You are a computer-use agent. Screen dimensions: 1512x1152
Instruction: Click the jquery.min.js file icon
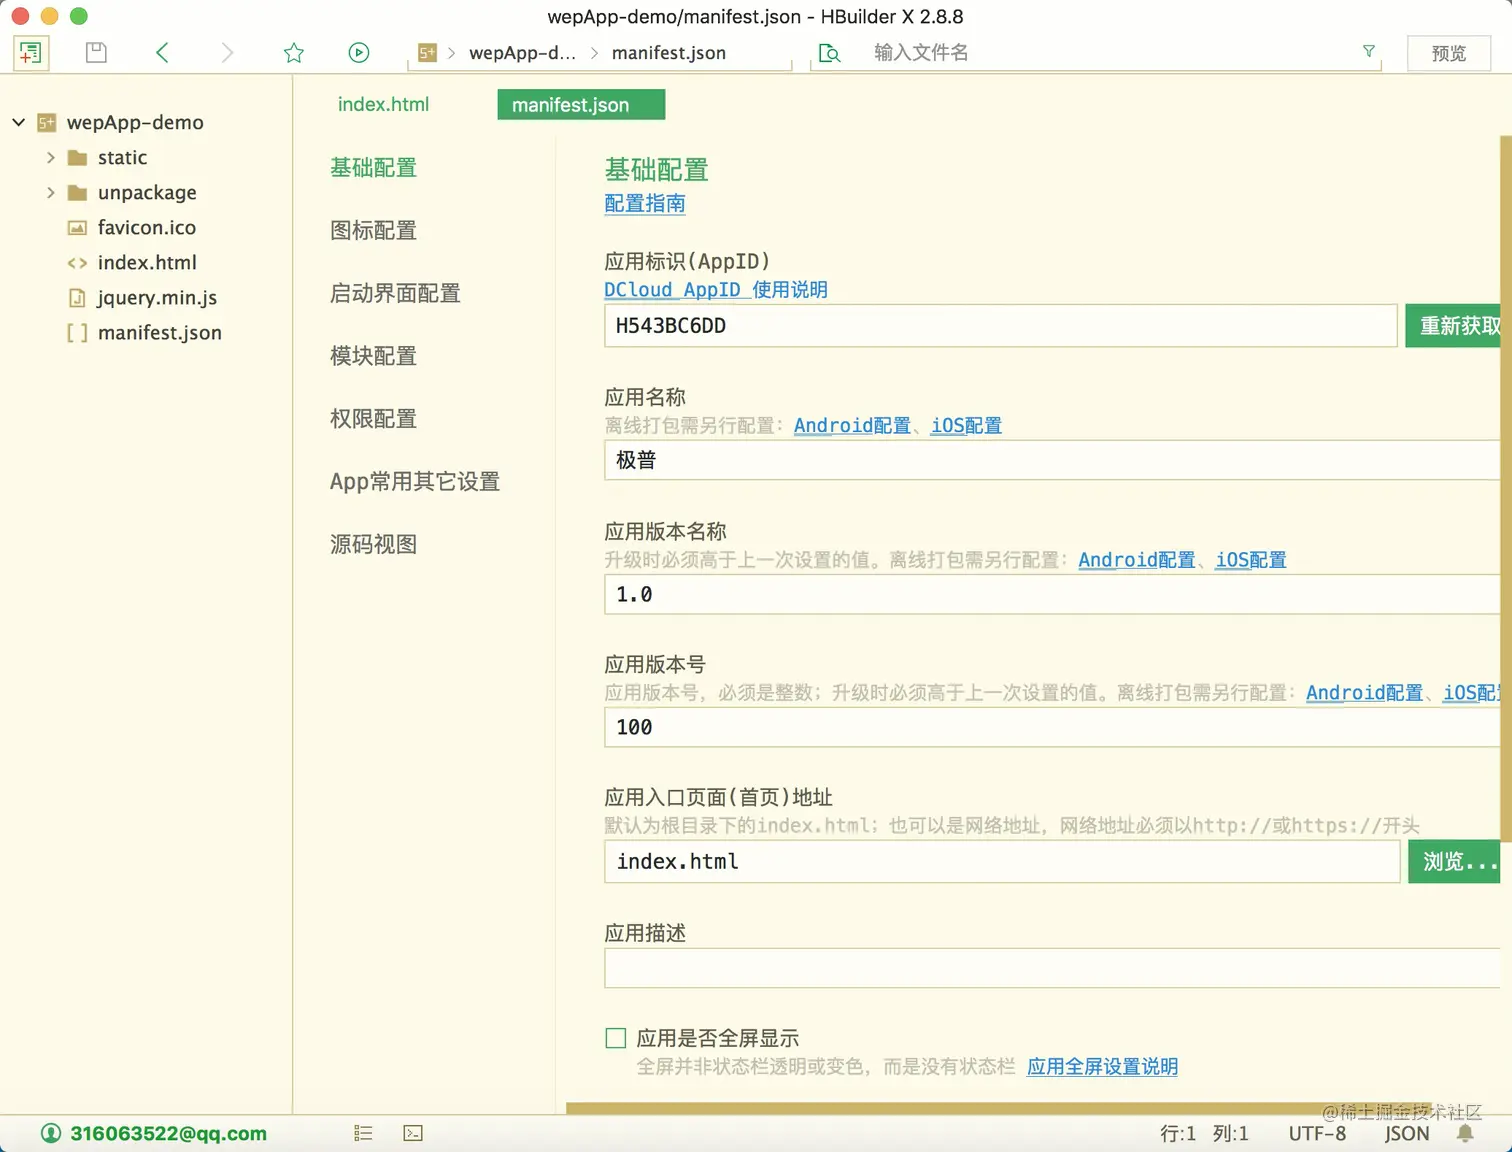pyautogui.click(x=77, y=298)
